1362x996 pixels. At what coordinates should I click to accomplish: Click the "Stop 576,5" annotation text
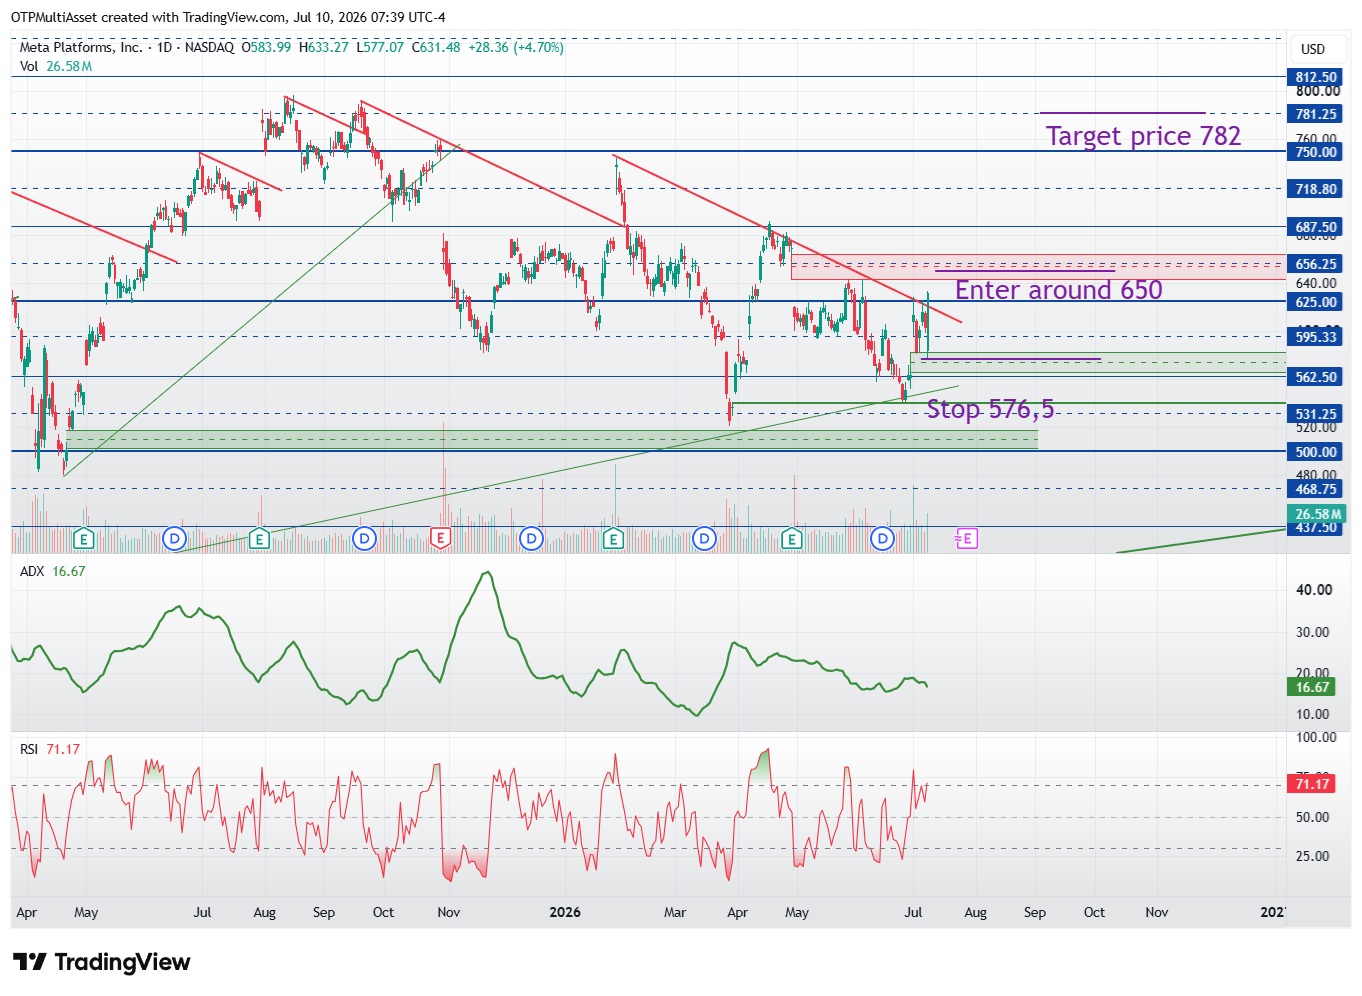tap(990, 409)
